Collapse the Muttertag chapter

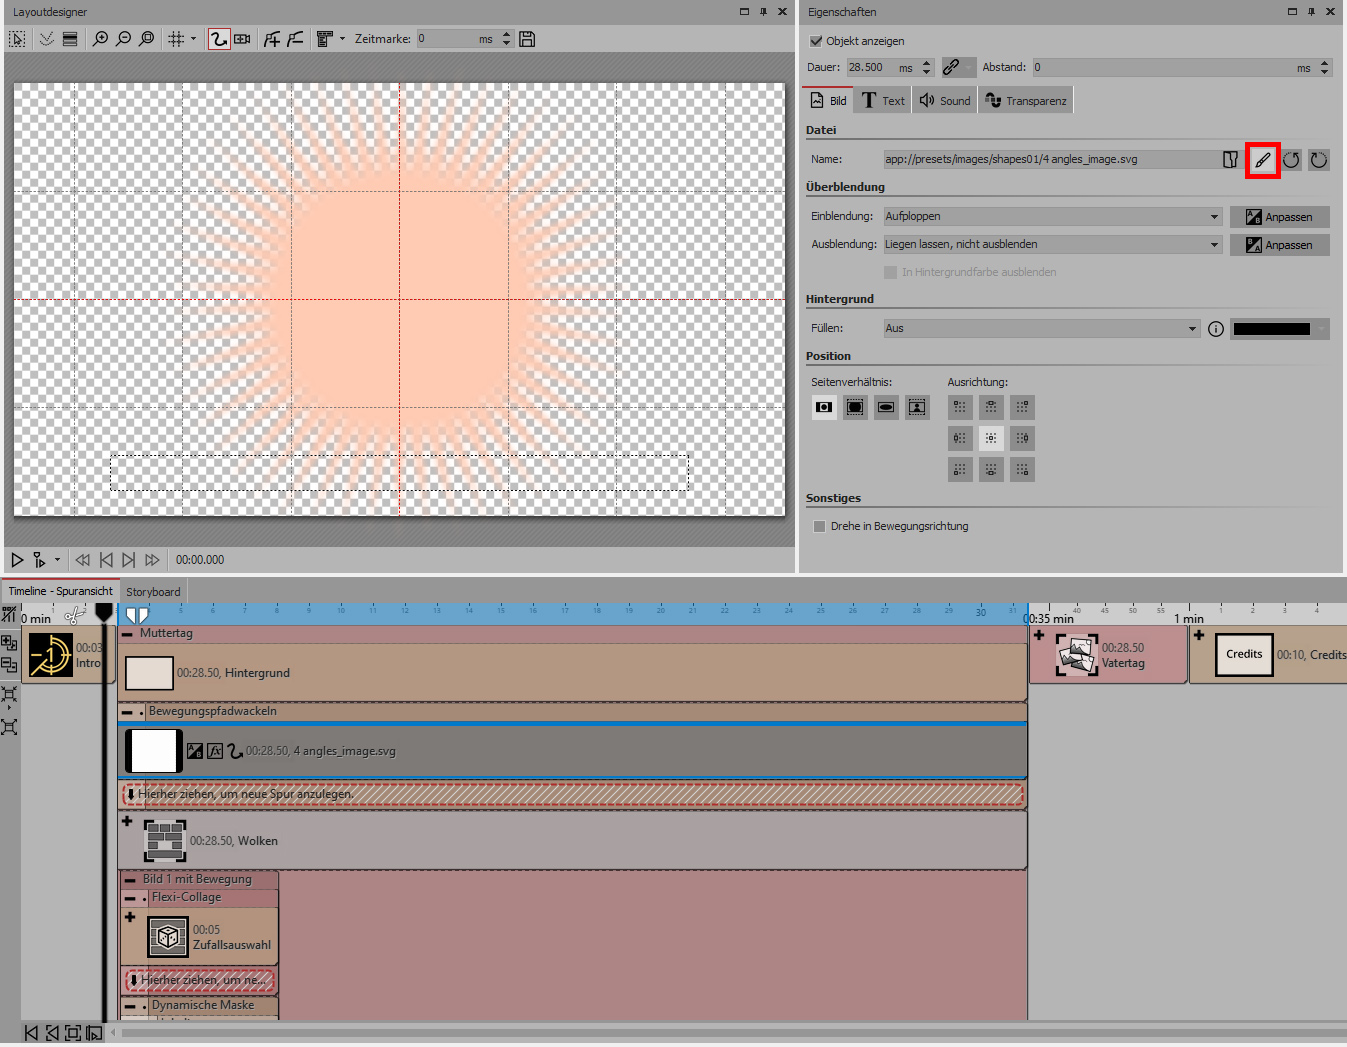(x=128, y=634)
